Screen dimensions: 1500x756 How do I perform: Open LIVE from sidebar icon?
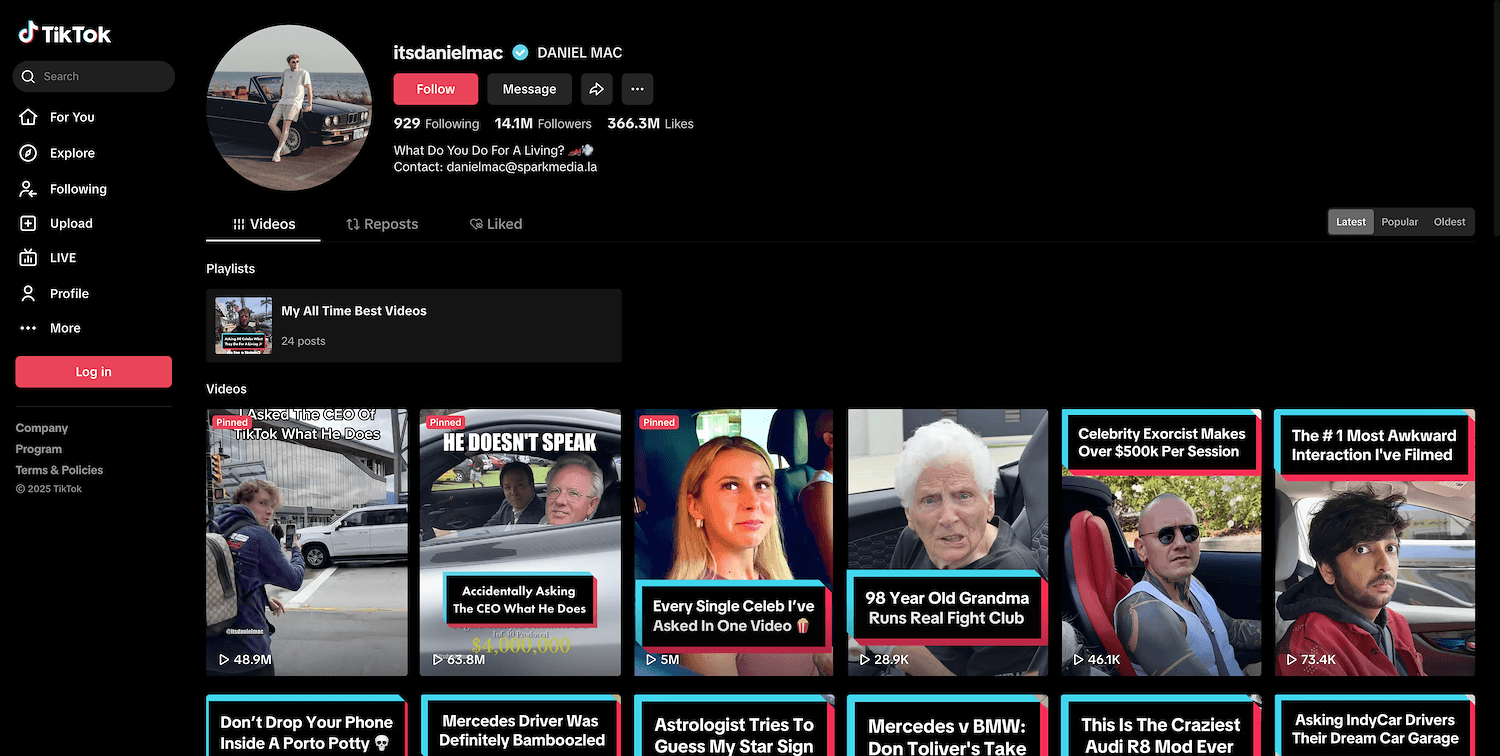pyautogui.click(x=29, y=258)
